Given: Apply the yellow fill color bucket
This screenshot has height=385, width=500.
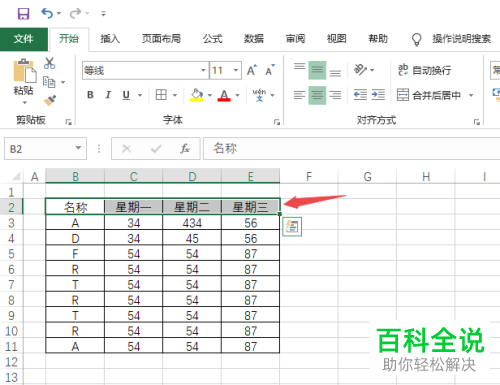Looking at the screenshot, I should pyautogui.click(x=197, y=95).
